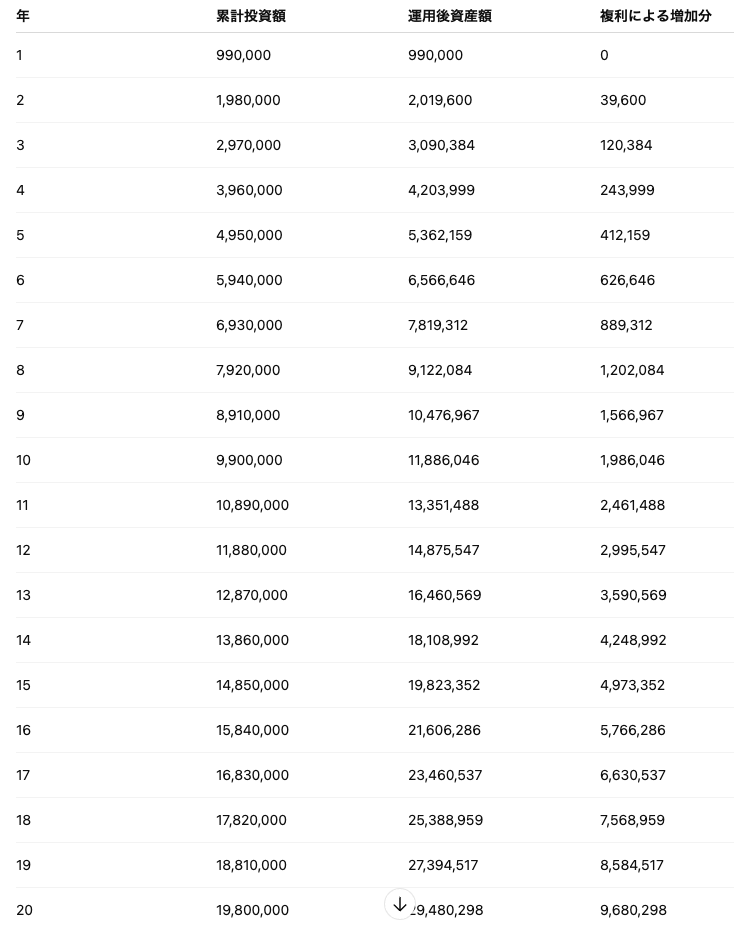Click the 累計投資額 column header
The image size is (734, 940).
point(251,16)
